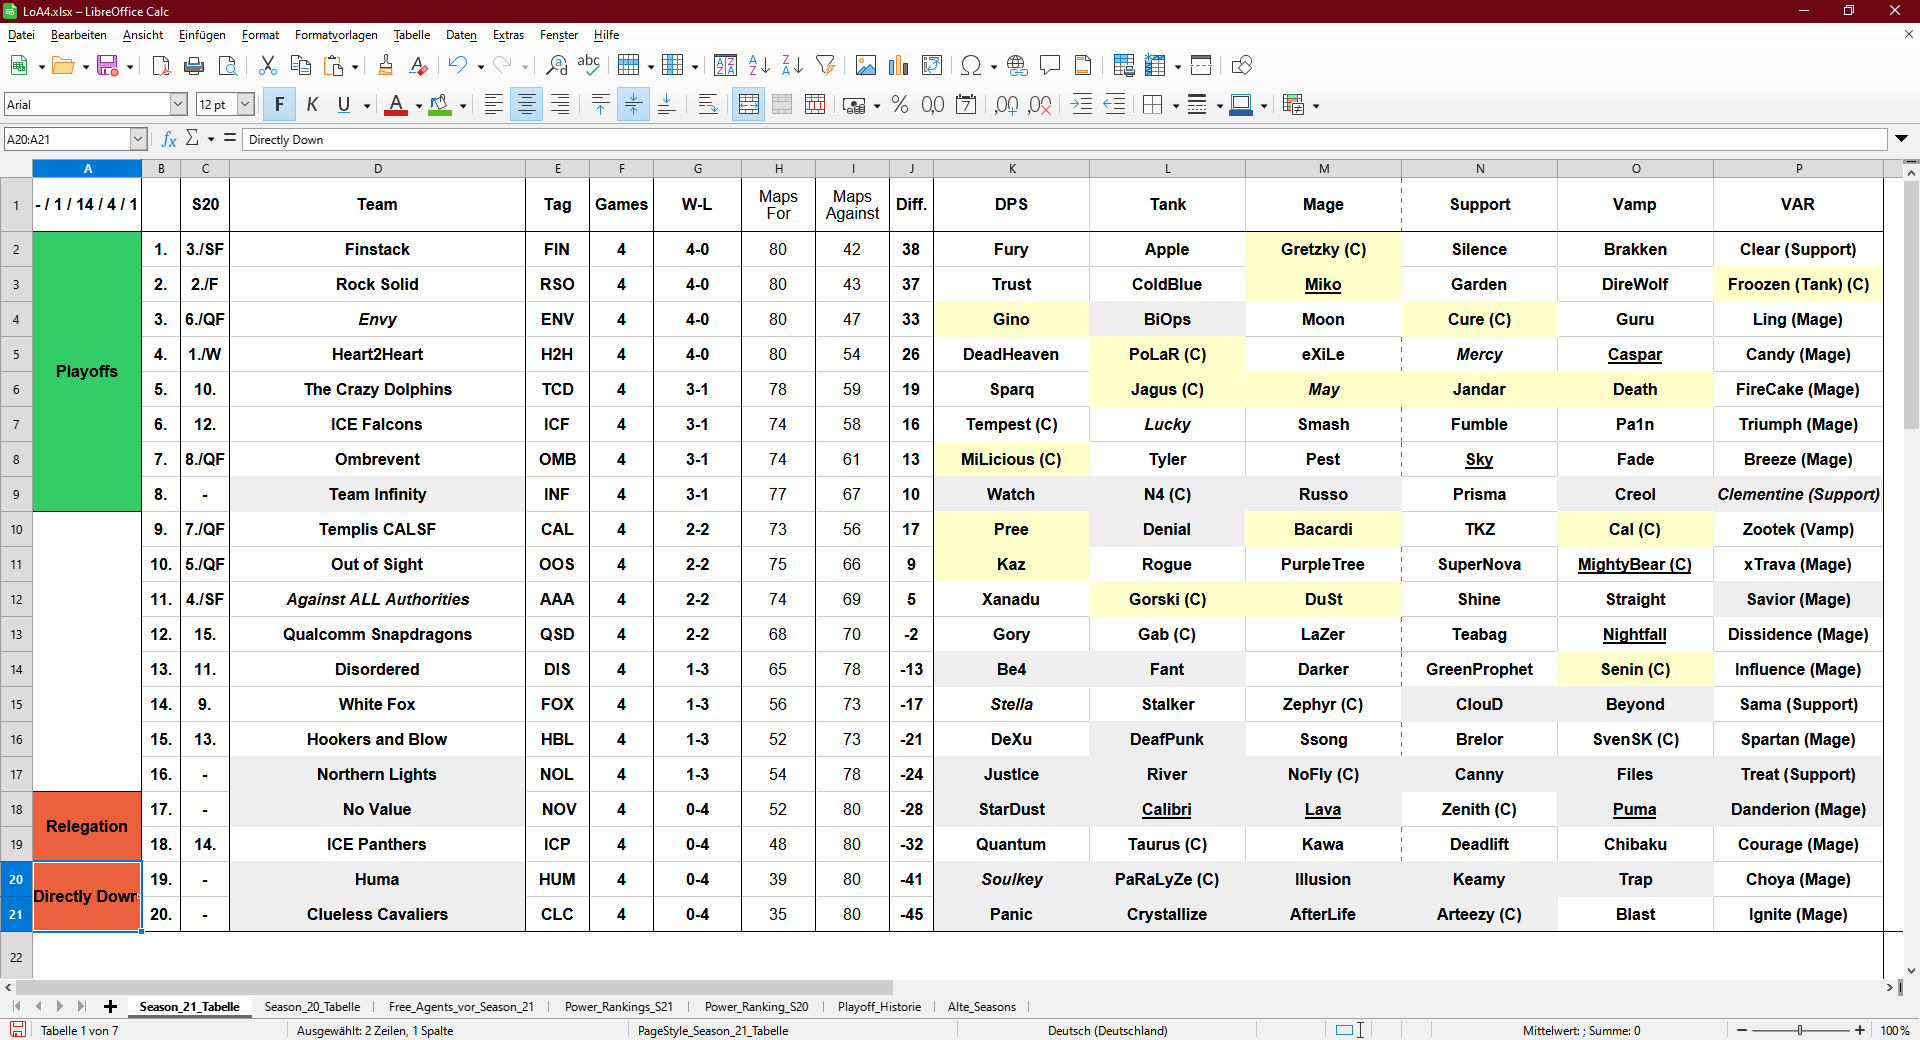Screen dimensions: 1920x1040
Task: Open the font name dropdown
Action: pos(179,104)
